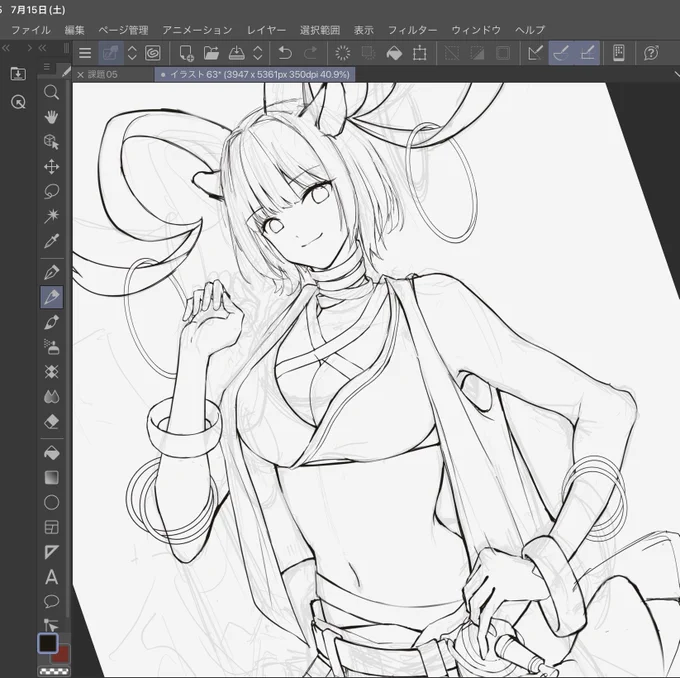Viewport: 680px width, 678px height.
Task: Save the illustration using command bar
Action: click(x=236, y=53)
